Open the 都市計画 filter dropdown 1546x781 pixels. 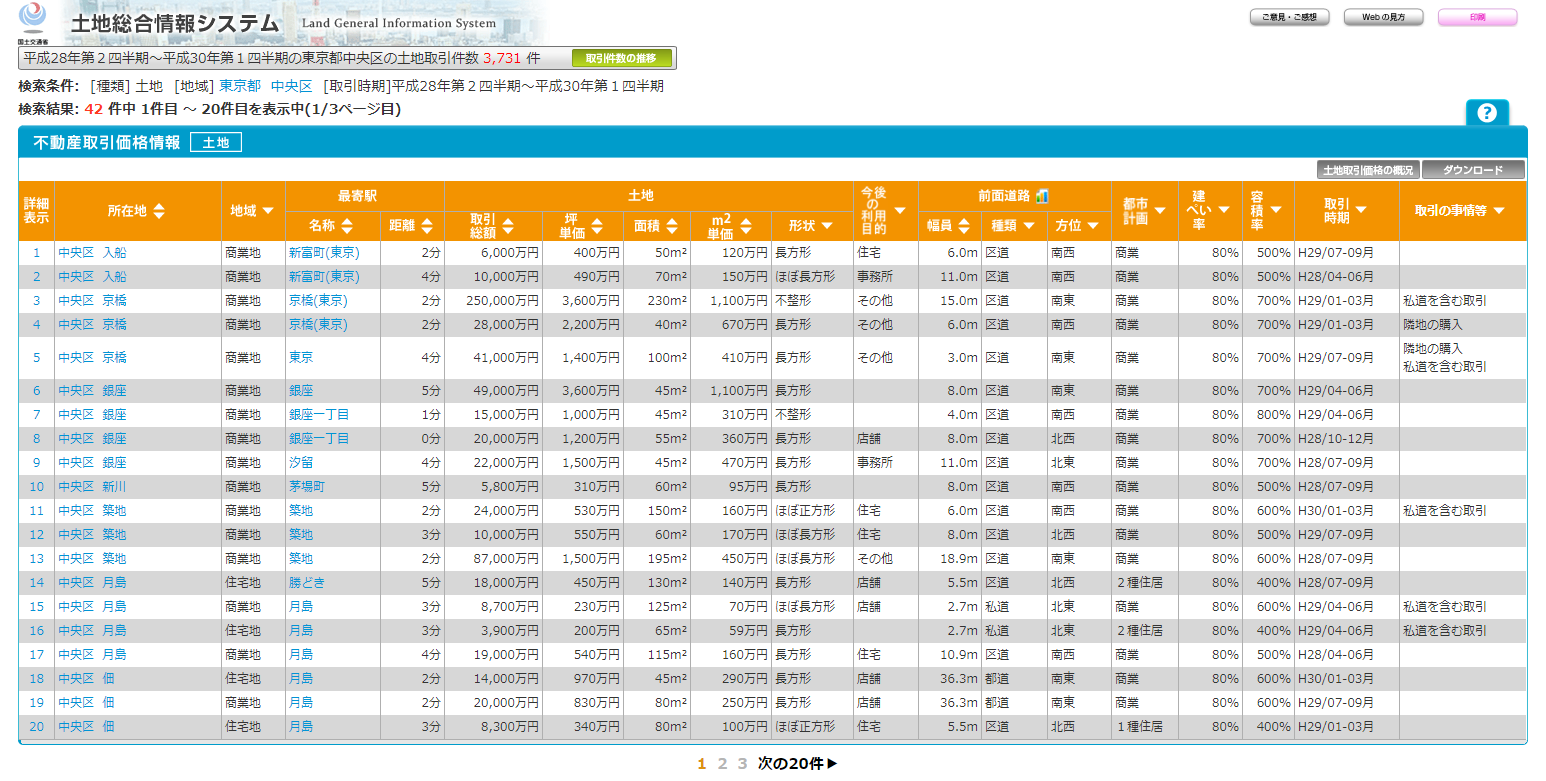[1160, 210]
